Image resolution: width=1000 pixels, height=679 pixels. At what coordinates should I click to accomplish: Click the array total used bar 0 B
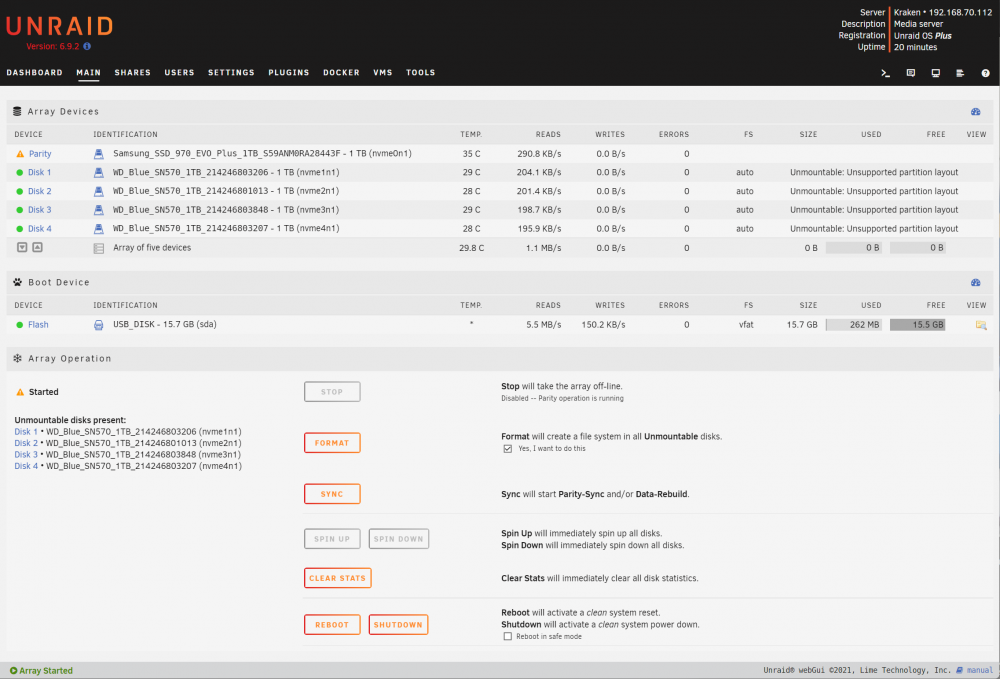(x=854, y=247)
